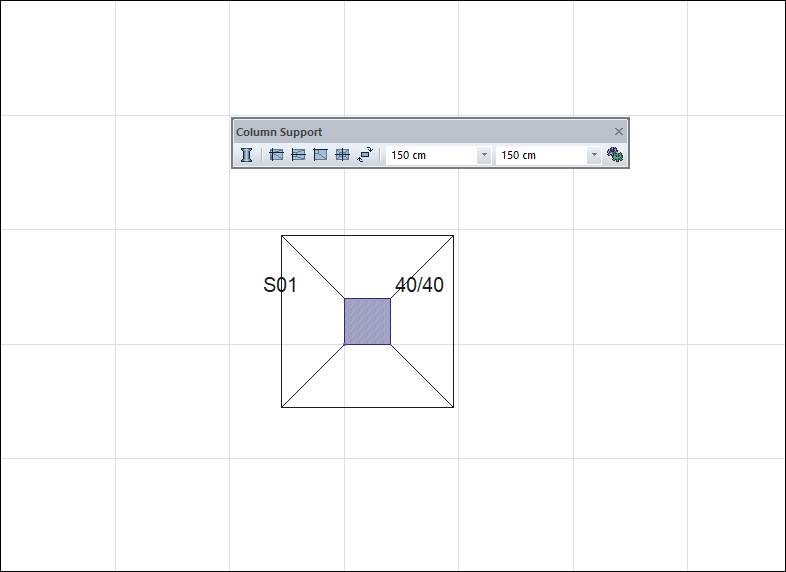786x572 pixels.
Task: Open Column Support settings gear icon
Action: point(615,155)
